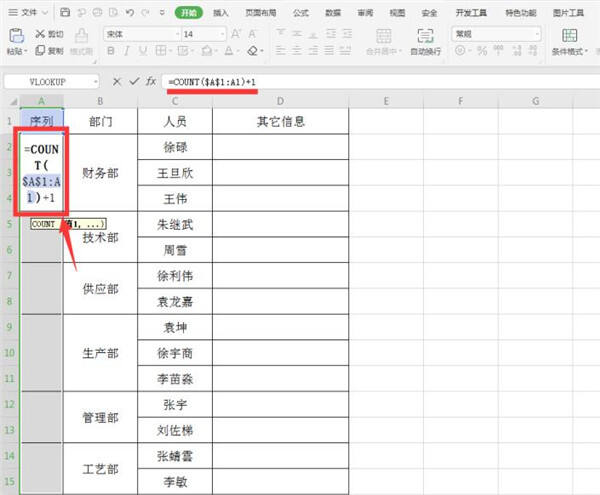Expand the quick access customize arrow

(x=162, y=13)
